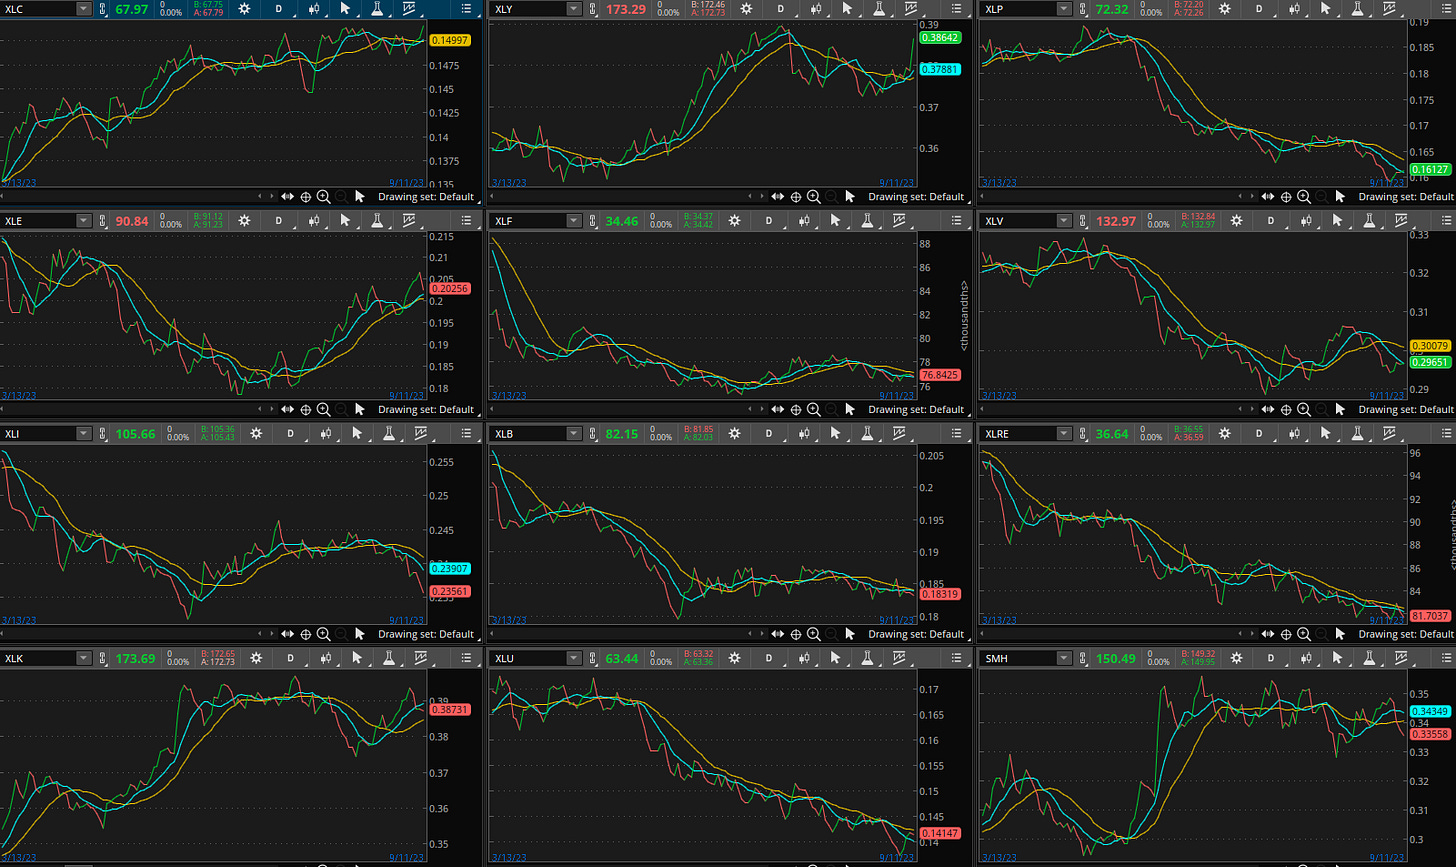The width and height of the screenshot is (1456, 867).
Task: Open candlestick chart style icon in XLI panel
Action: [x=325, y=433]
